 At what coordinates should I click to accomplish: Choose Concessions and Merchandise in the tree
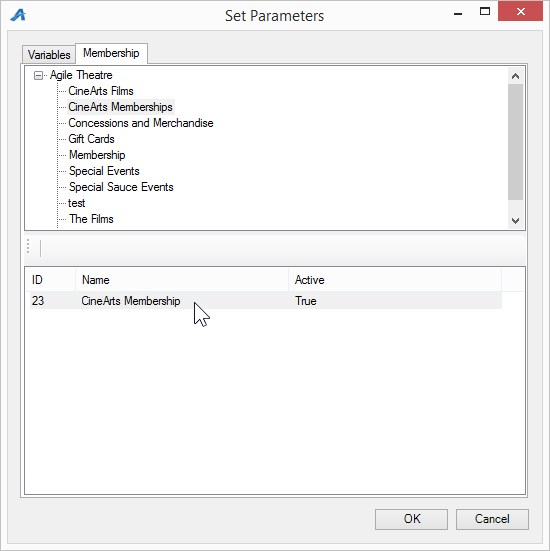click(141, 123)
